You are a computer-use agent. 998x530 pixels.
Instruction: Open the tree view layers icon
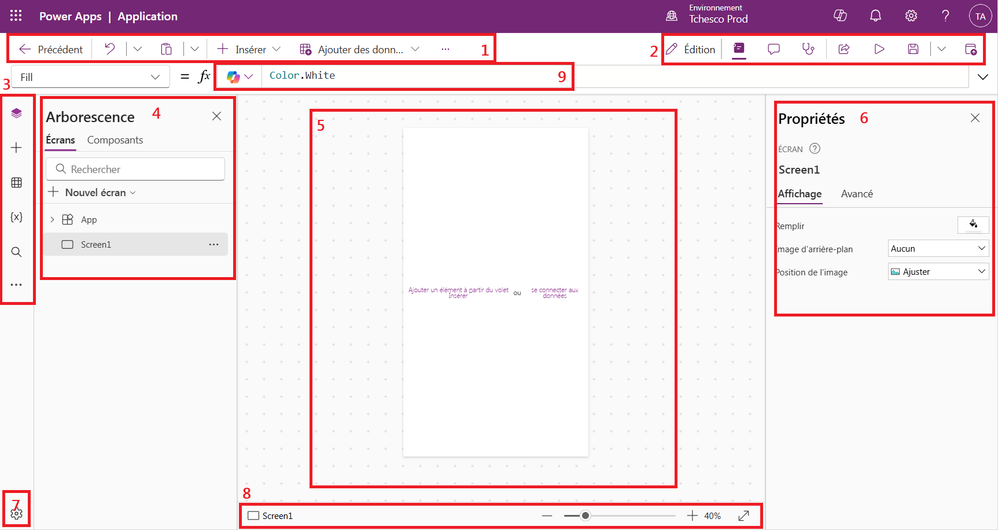17,113
